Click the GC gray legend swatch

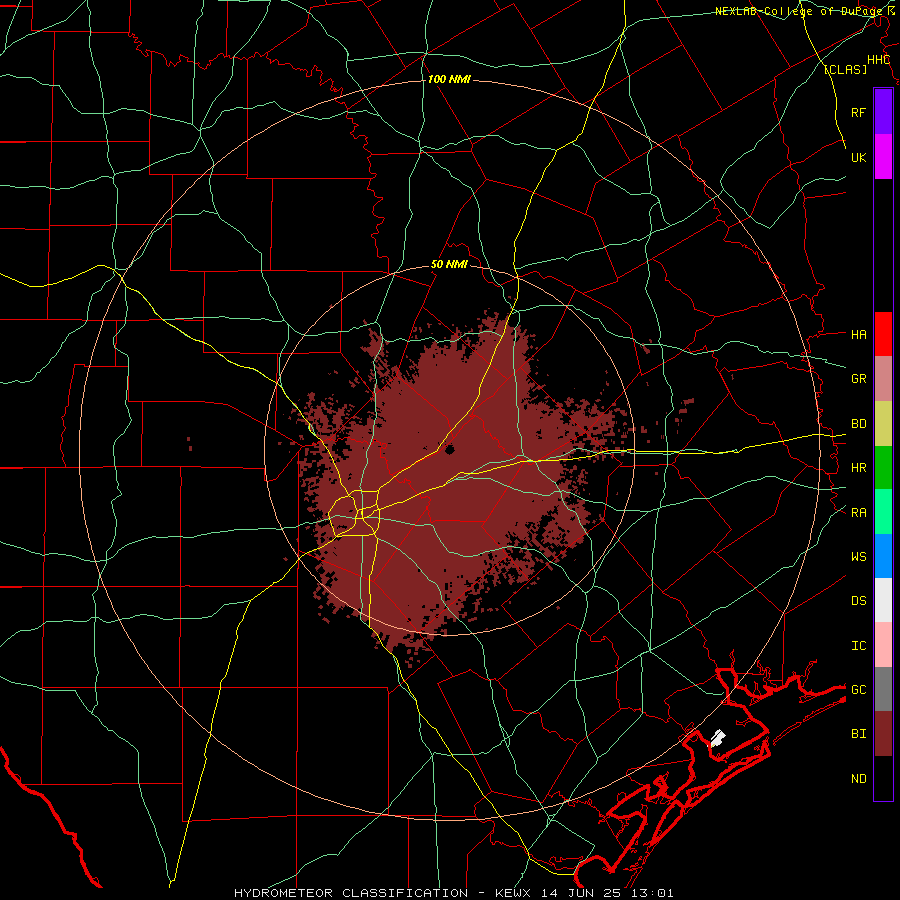[883, 689]
